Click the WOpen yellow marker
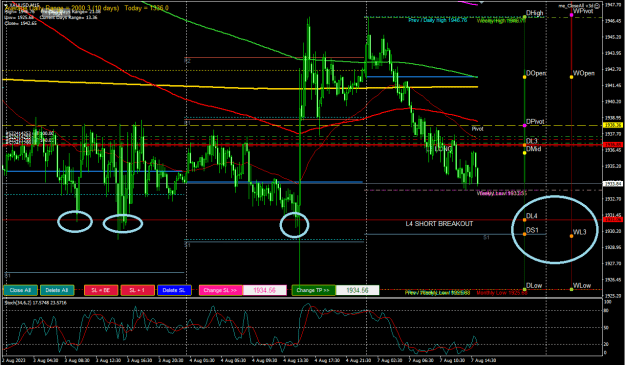This screenshot has height=365, width=625. click(x=572, y=77)
